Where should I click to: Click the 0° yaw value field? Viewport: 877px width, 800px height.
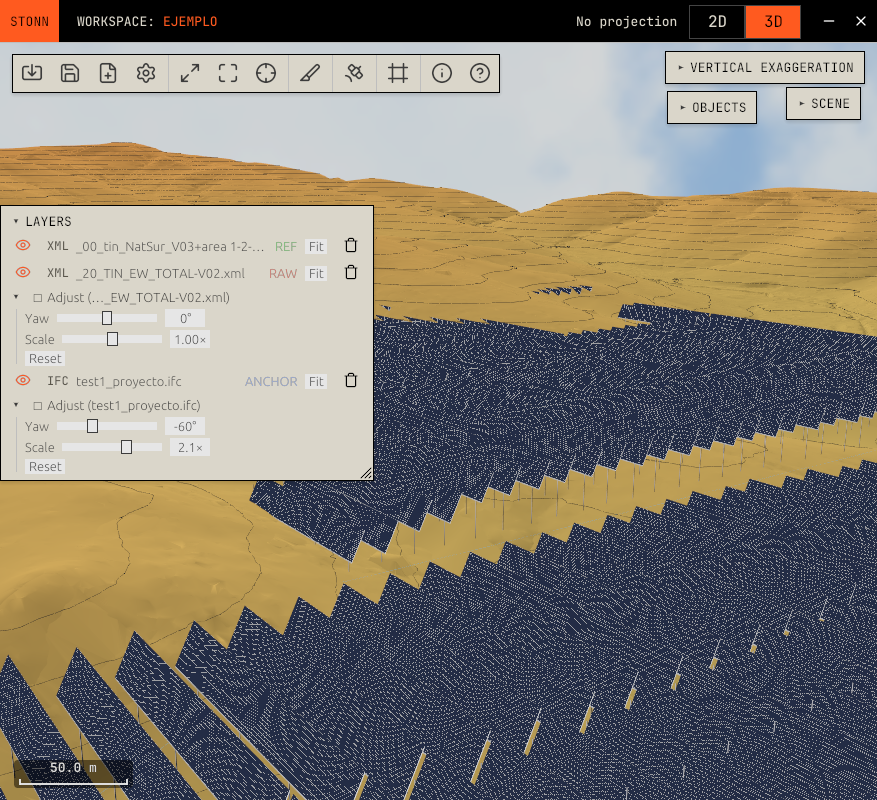[x=185, y=318]
